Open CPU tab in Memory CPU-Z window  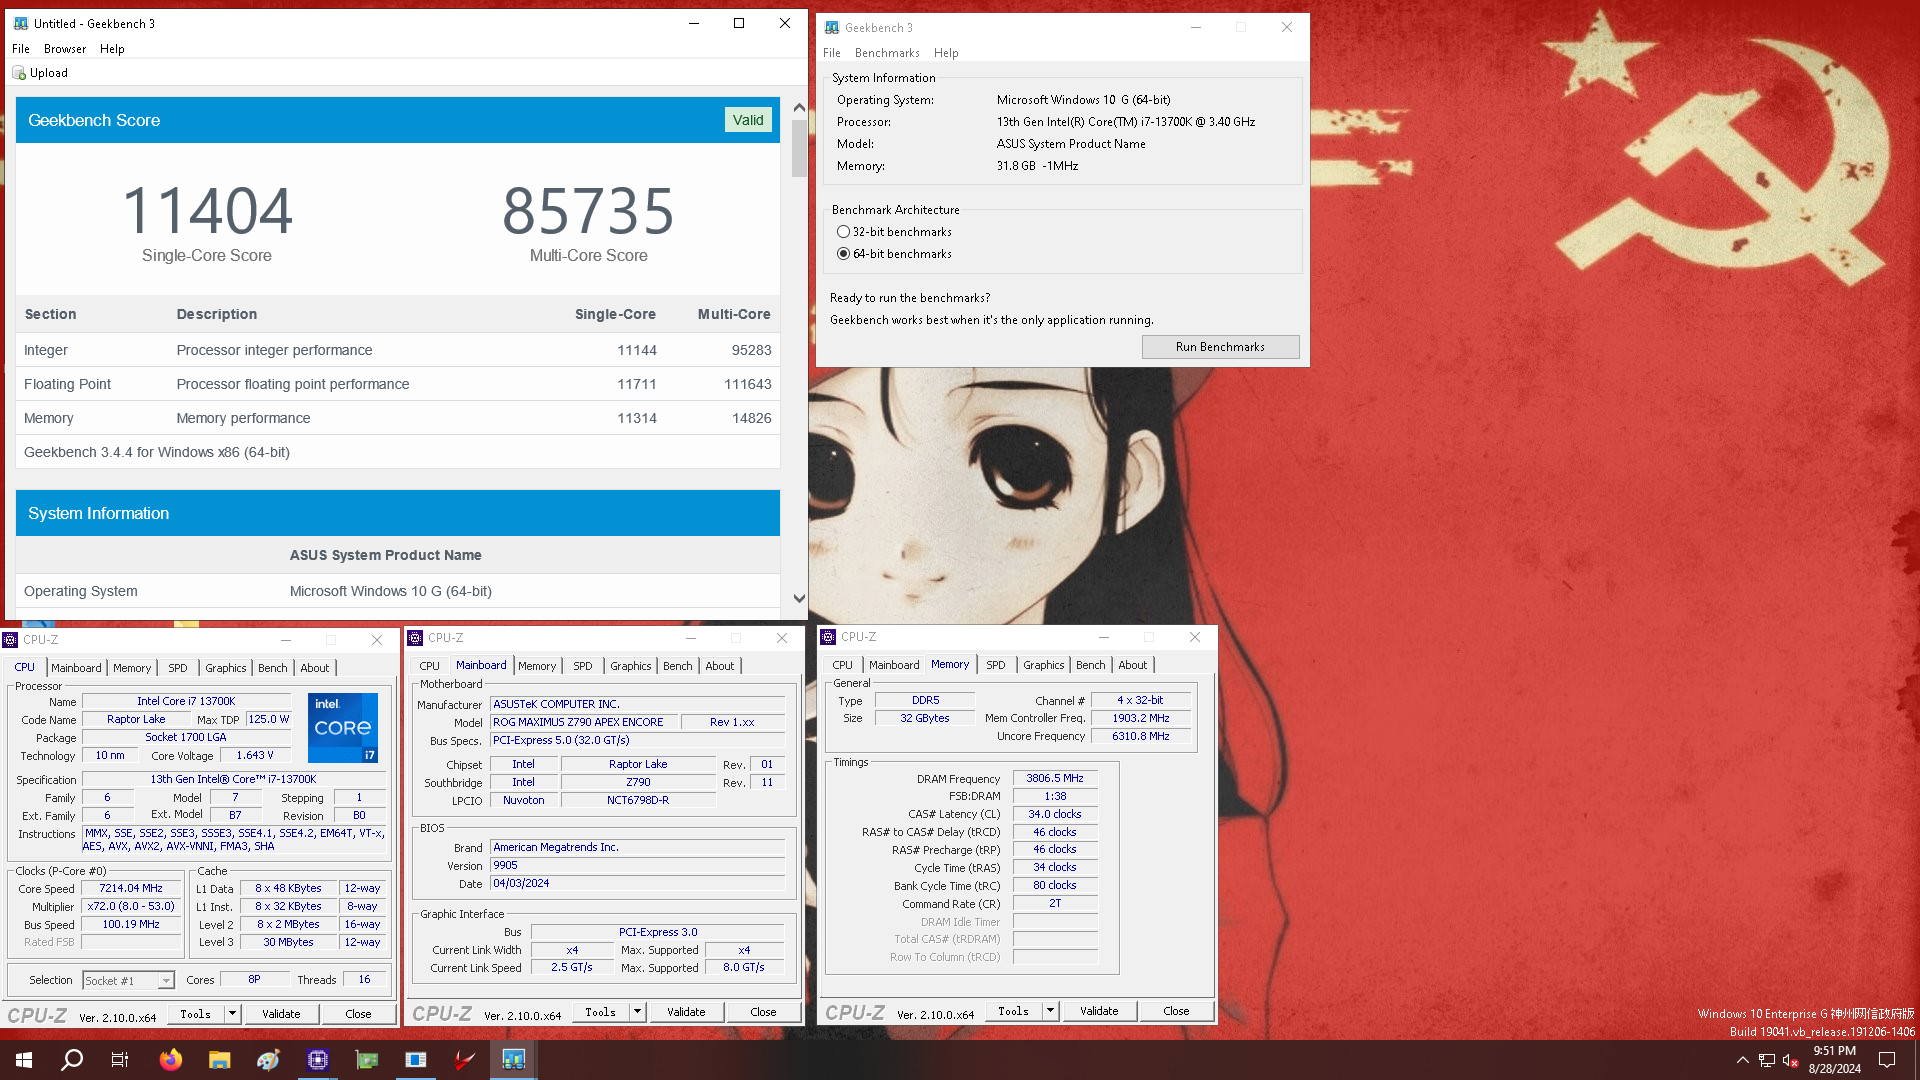tap(843, 665)
